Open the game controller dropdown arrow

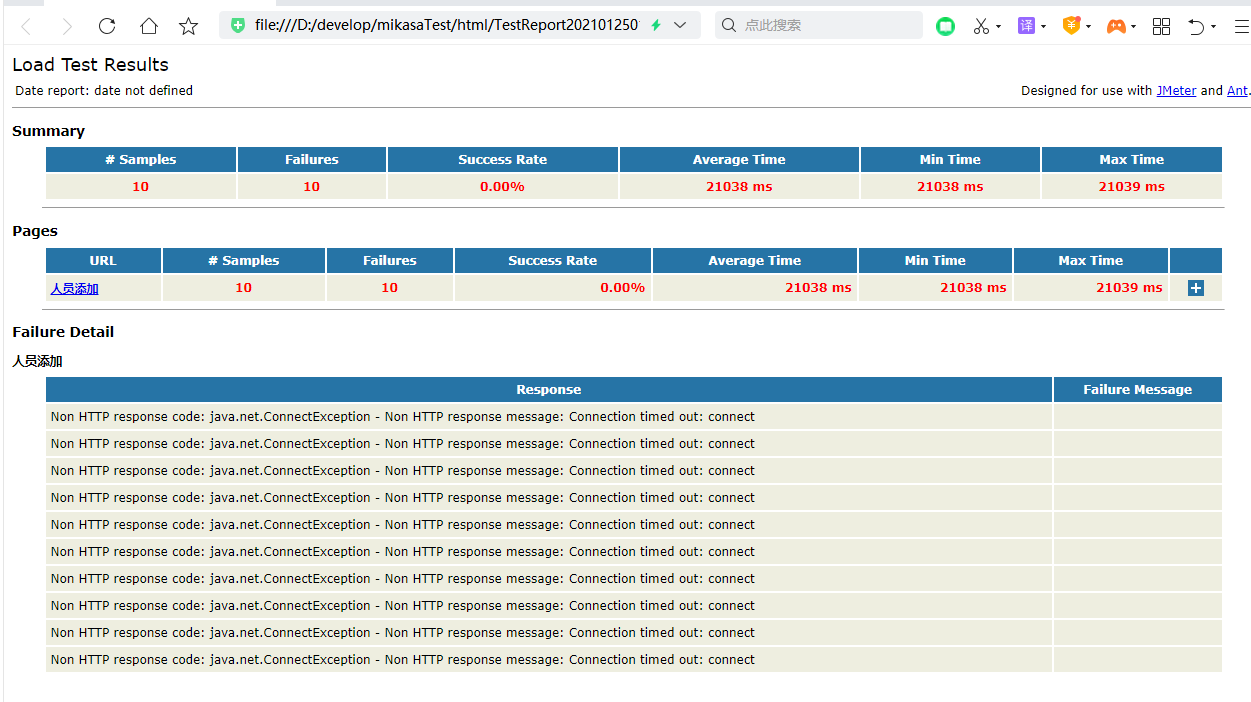pyautogui.click(x=1133, y=27)
